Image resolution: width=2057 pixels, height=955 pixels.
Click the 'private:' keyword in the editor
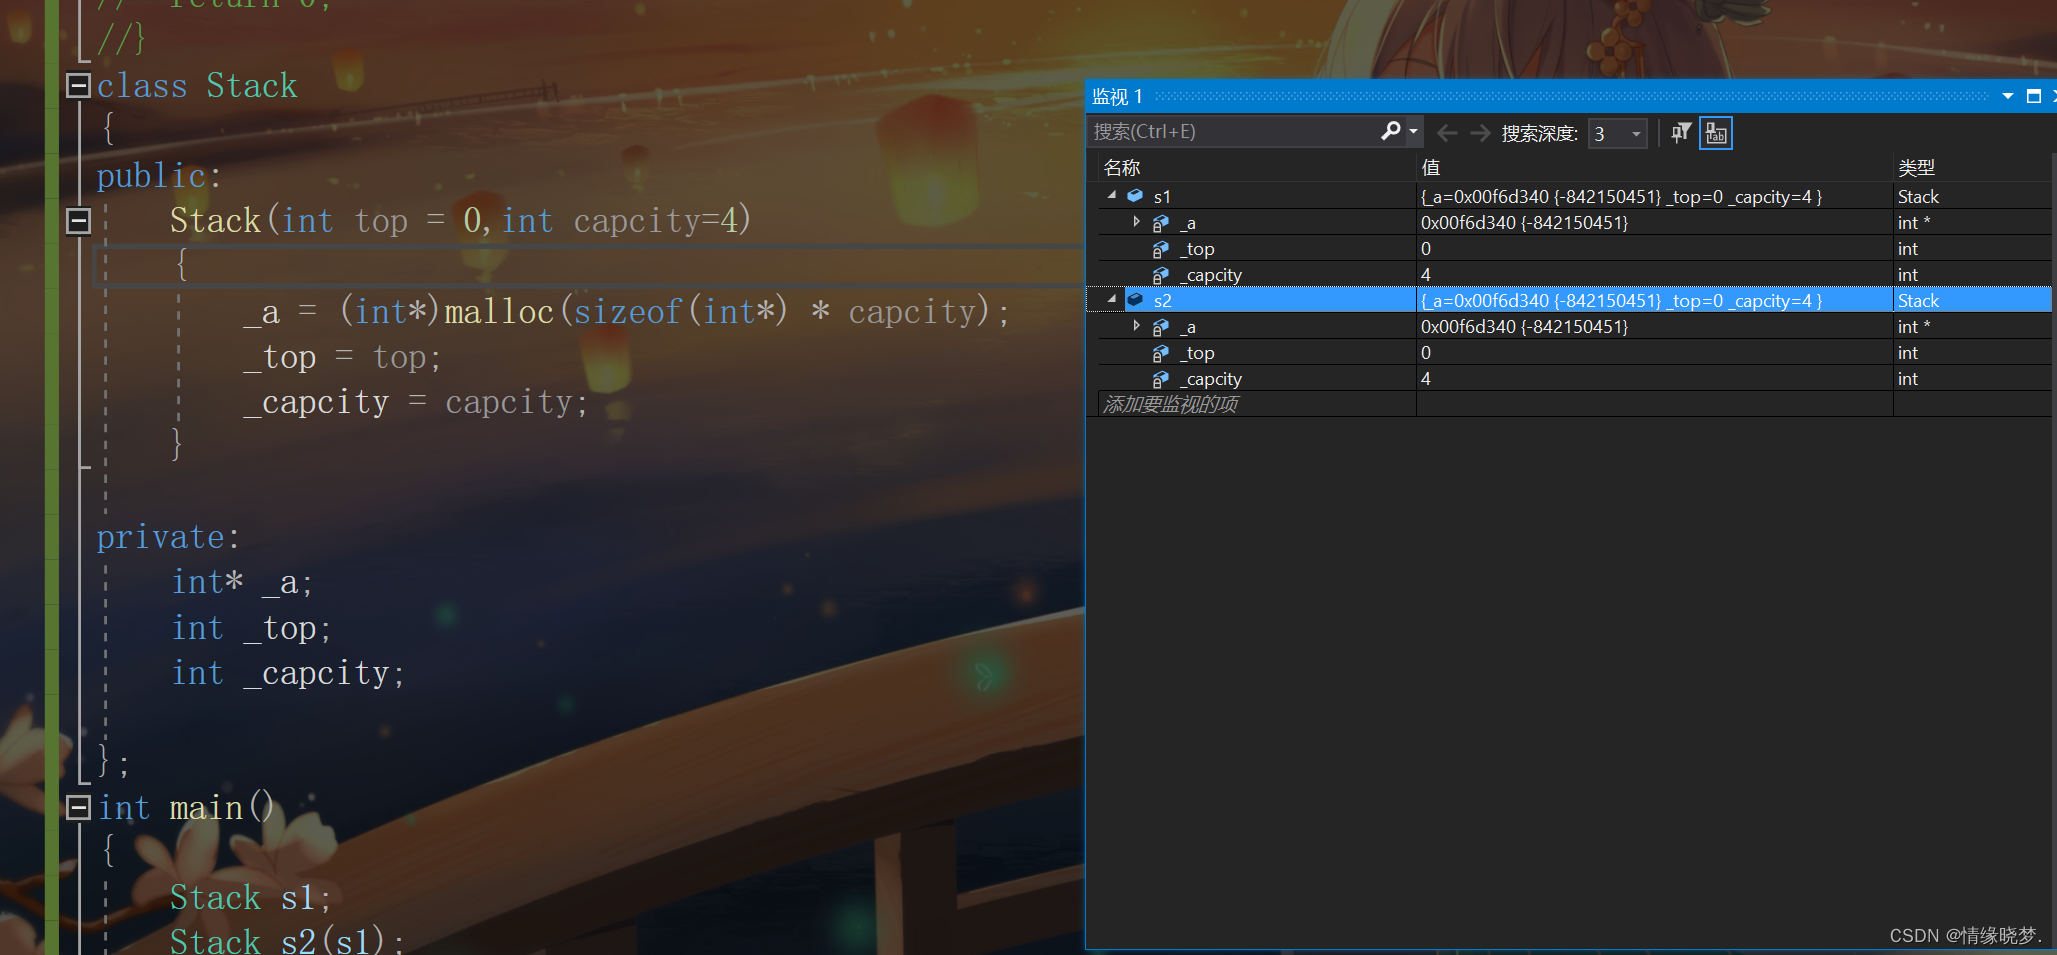click(x=168, y=538)
